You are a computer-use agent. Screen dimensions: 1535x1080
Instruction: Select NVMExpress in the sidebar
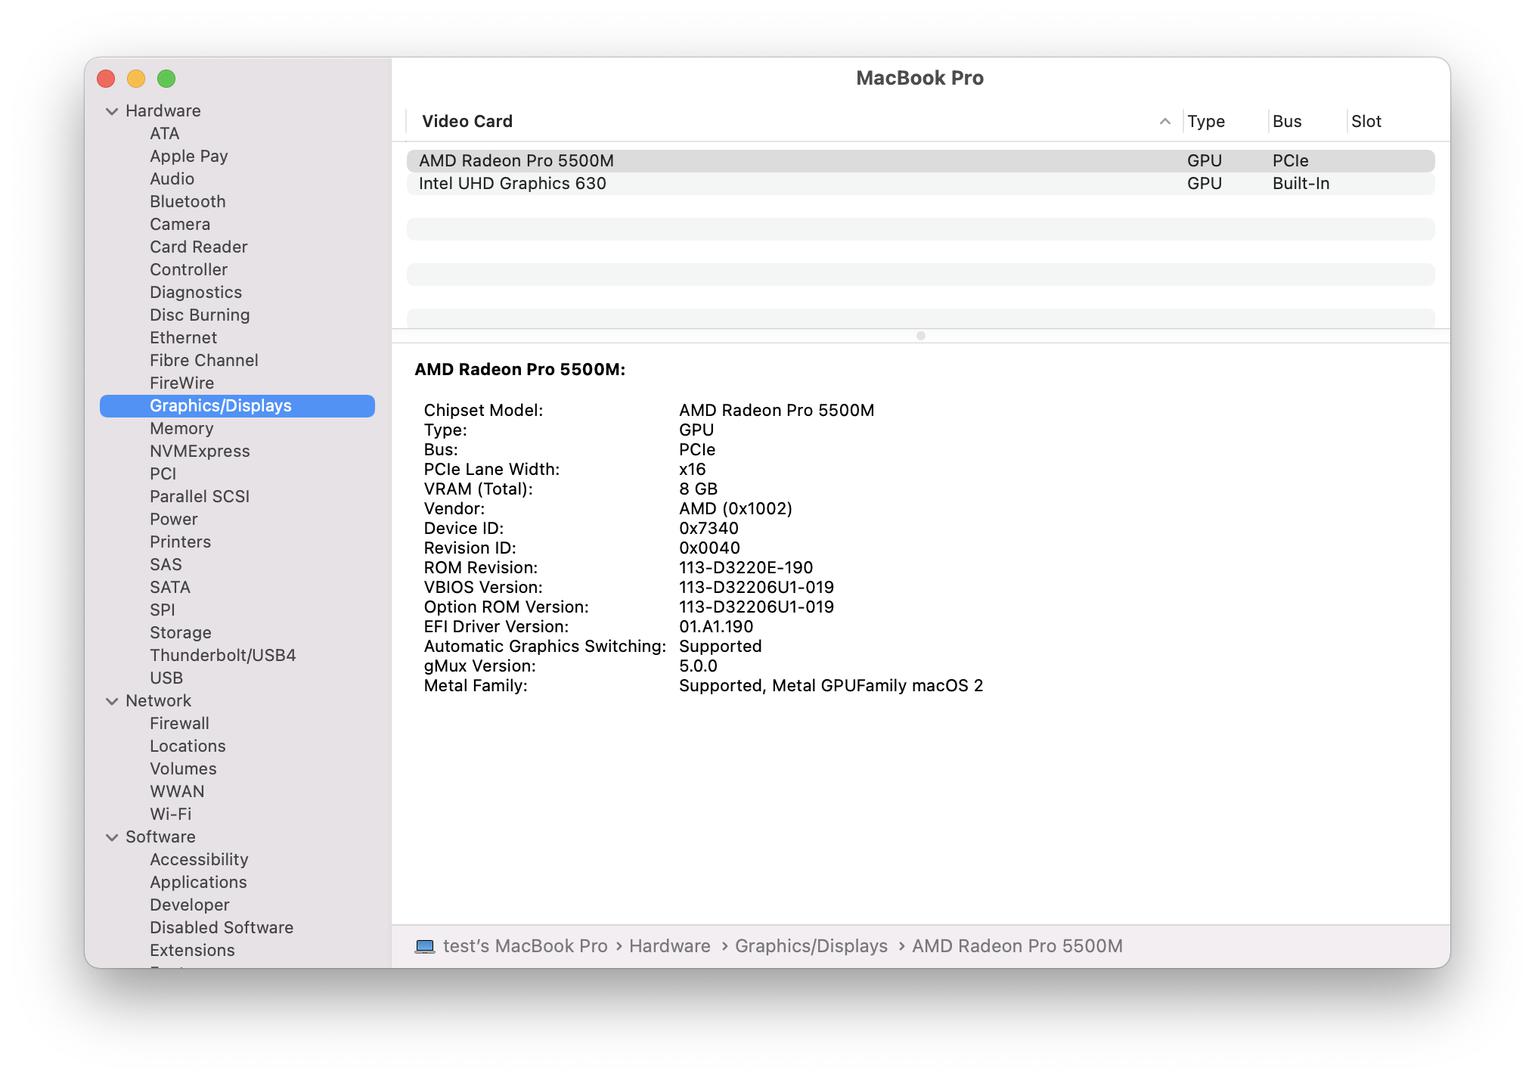click(200, 451)
